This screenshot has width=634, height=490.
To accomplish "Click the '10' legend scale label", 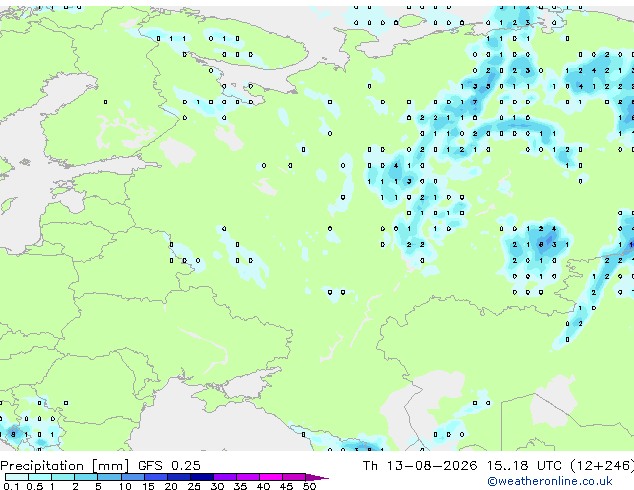I will [x=125, y=486].
